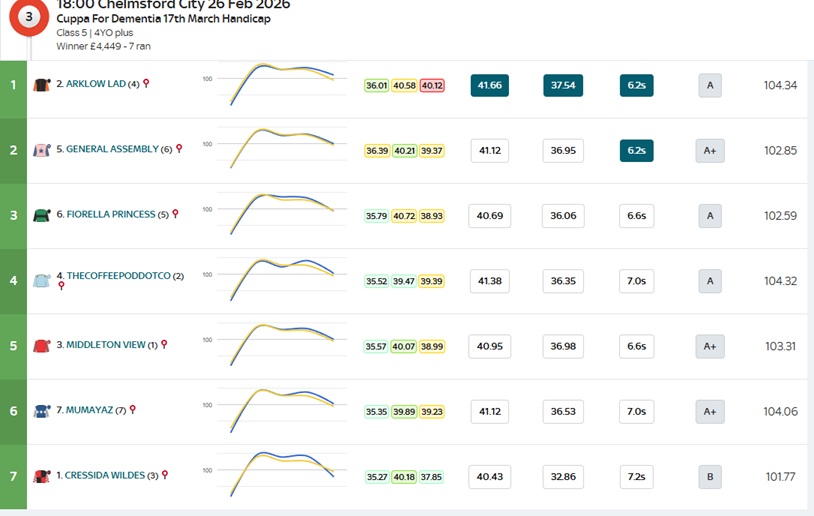Click the pin icon beside Middleton View
The height and width of the screenshot is (516, 814).
point(164,344)
